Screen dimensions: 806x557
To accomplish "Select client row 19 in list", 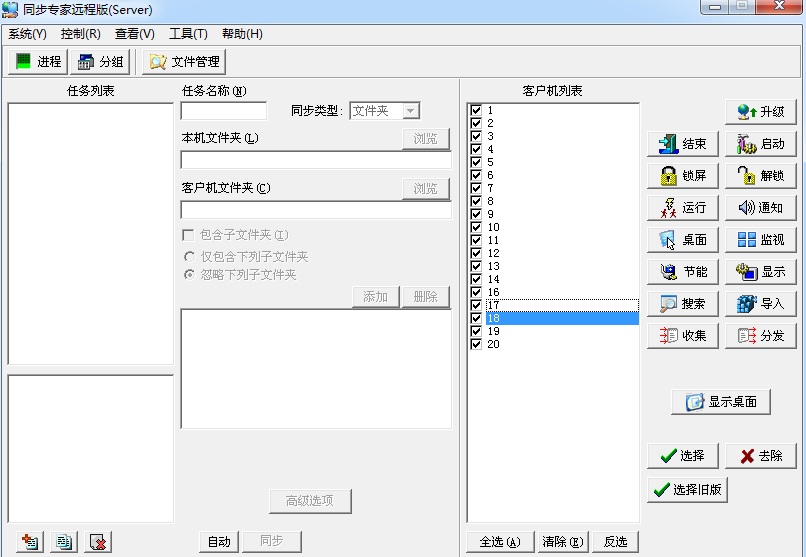I will 562,331.
